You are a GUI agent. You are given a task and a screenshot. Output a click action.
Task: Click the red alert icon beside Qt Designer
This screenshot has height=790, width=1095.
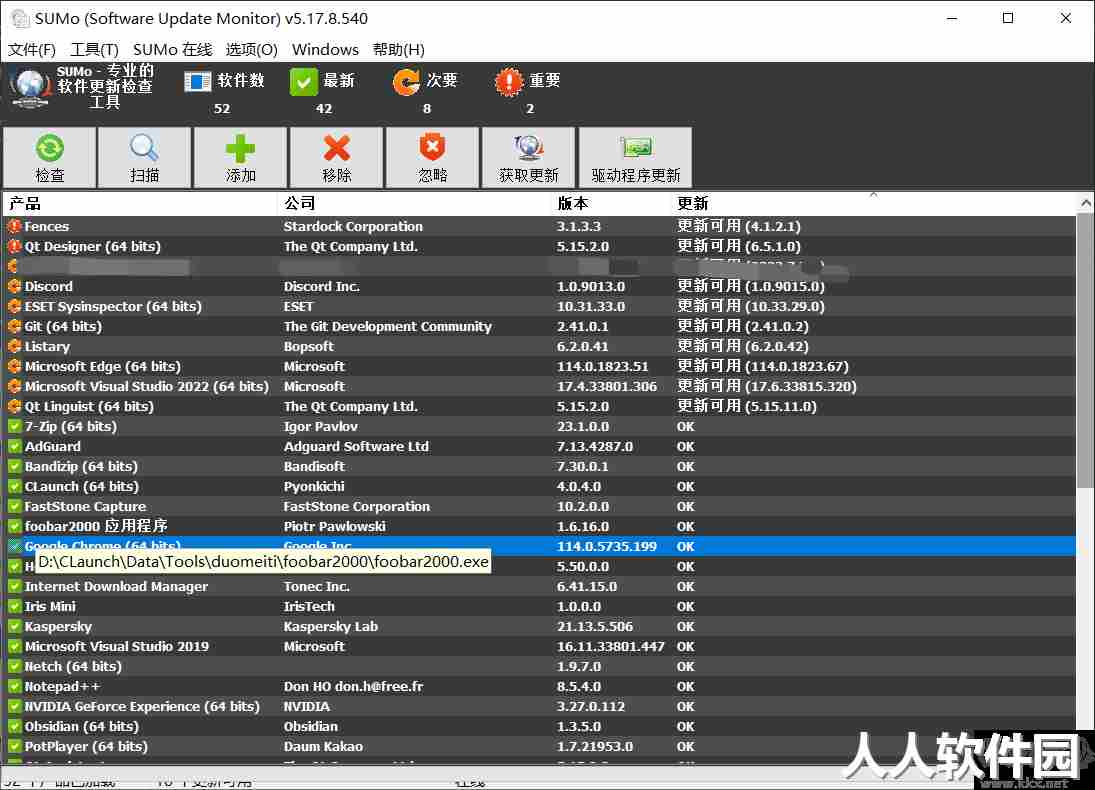click(x=14, y=247)
